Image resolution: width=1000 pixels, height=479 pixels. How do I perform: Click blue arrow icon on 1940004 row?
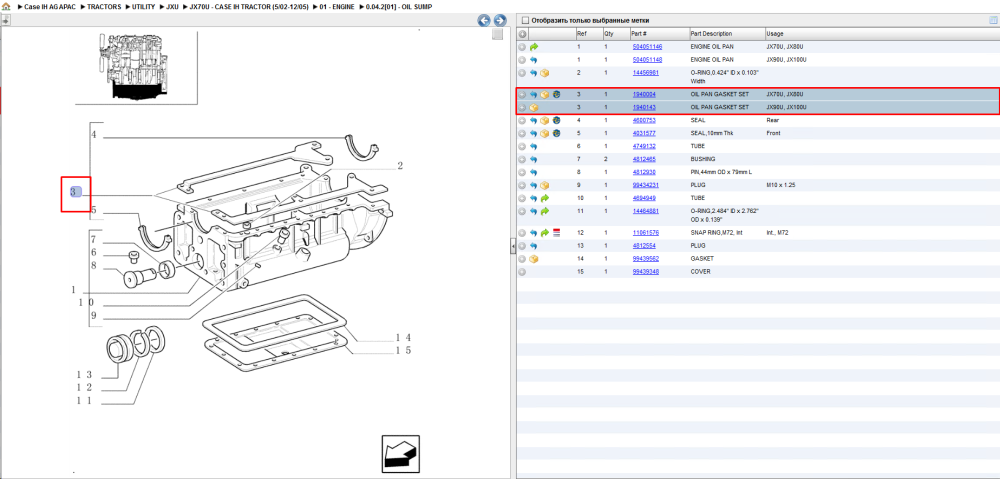point(534,94)
